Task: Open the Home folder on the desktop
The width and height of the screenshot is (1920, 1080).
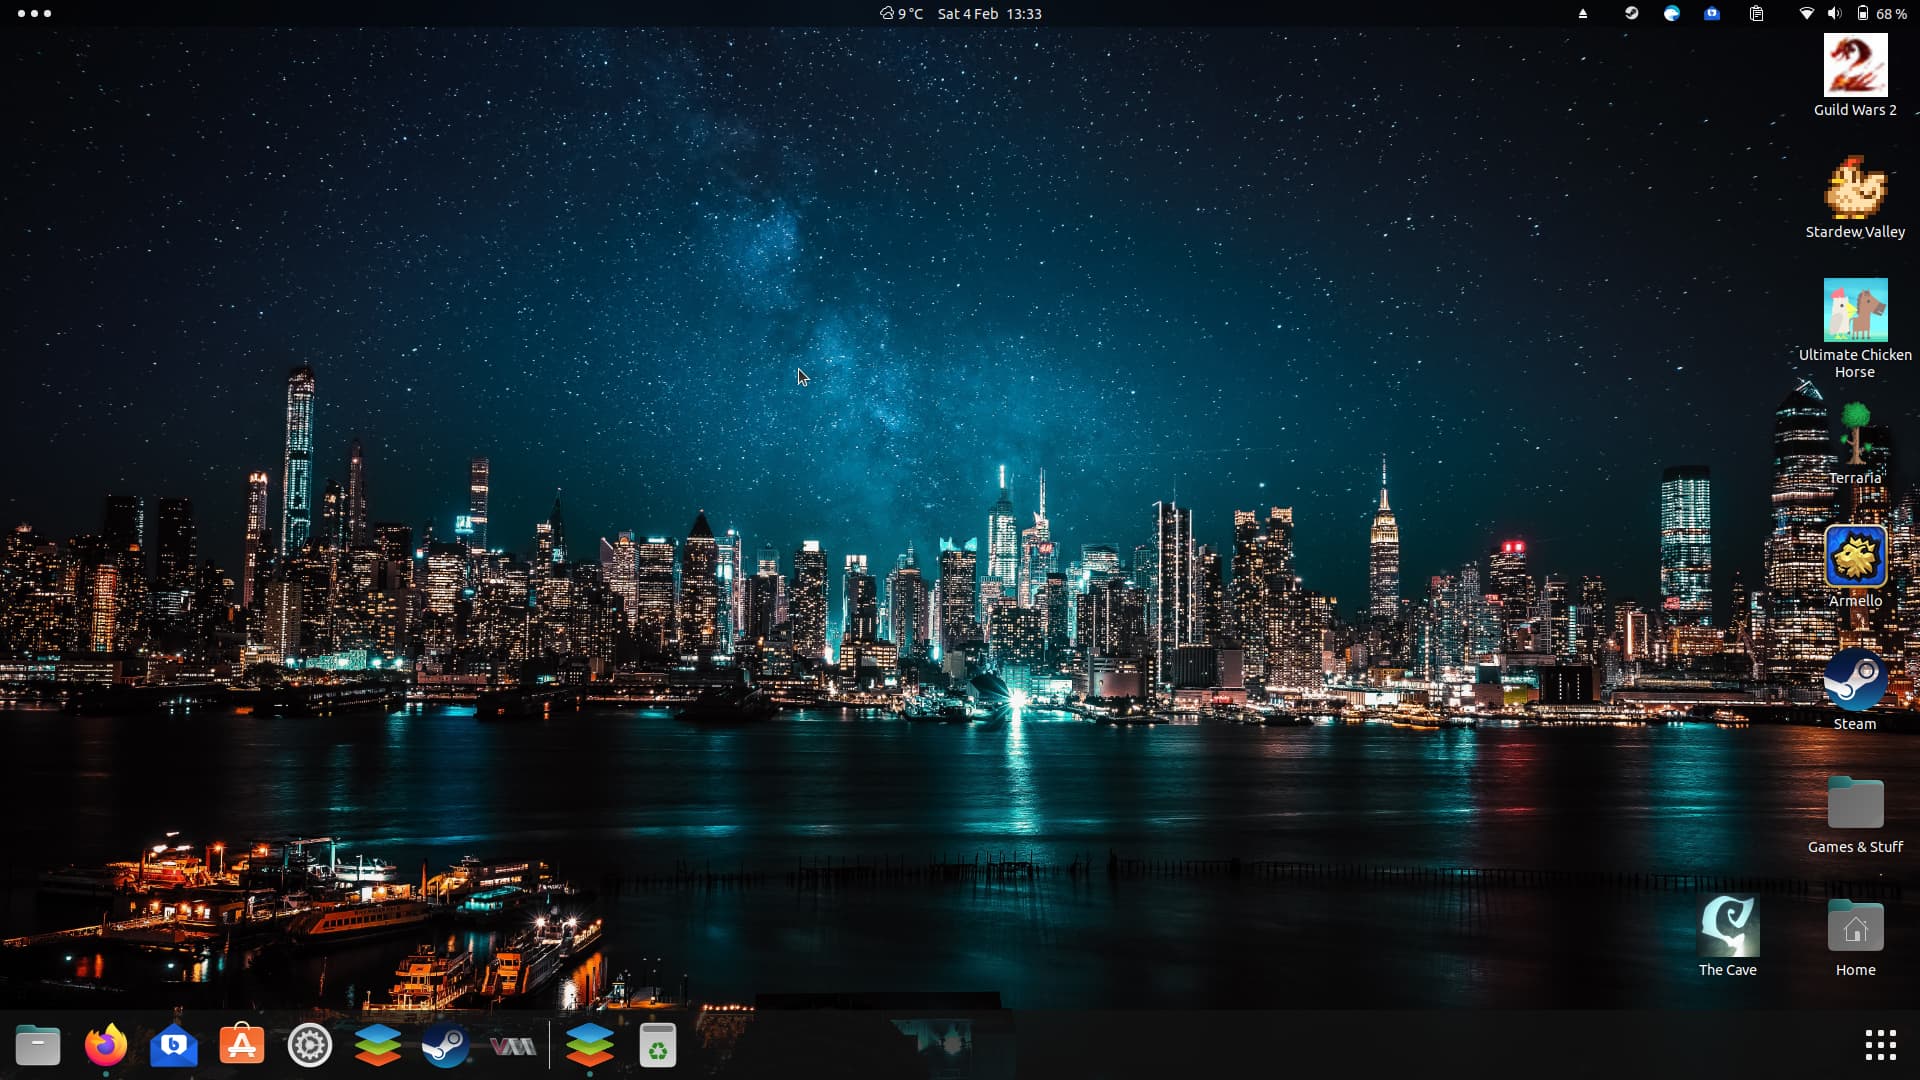Action: click(x=1855, y=937)
